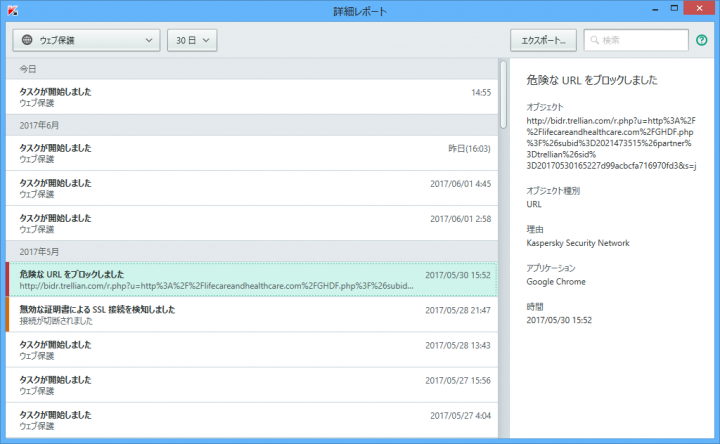
Task: Focus the 検索 search field
Action: (636, 40)
